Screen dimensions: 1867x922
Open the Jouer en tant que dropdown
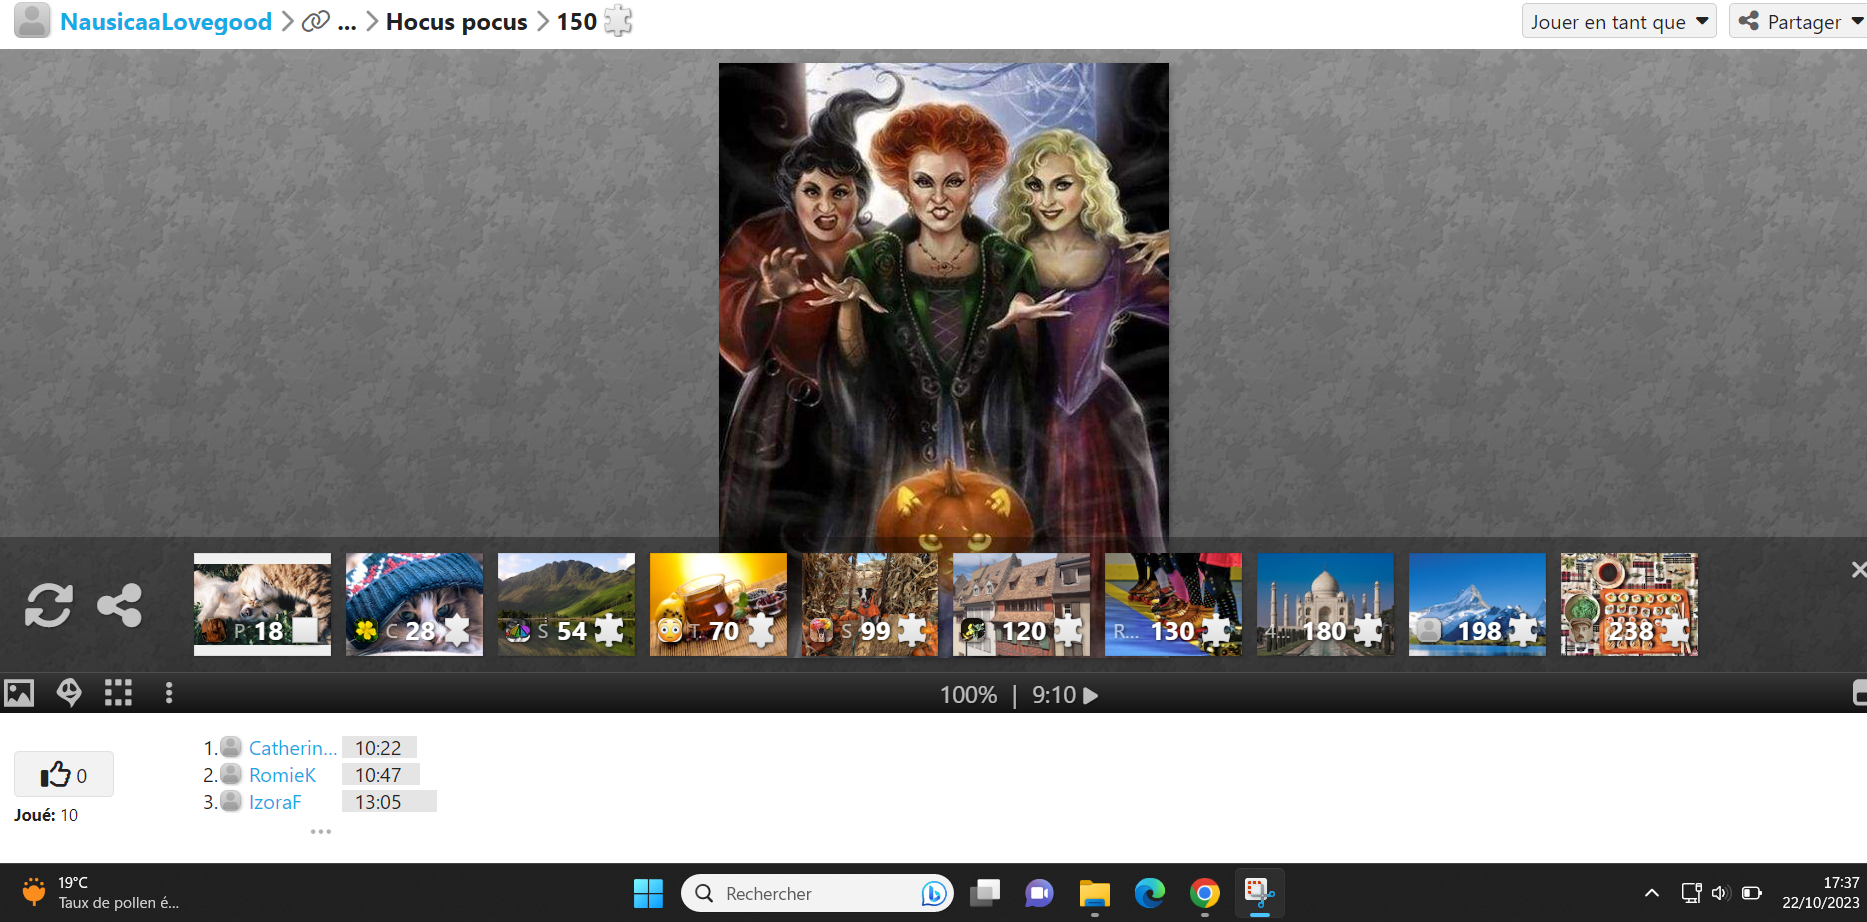pyautogui.click(x=1619, y=21)
